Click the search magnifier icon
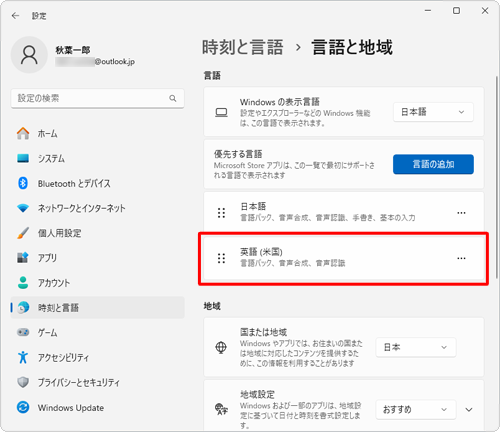Image resolution: width=500 pixels, height=432 pixels. pos(173,98)
